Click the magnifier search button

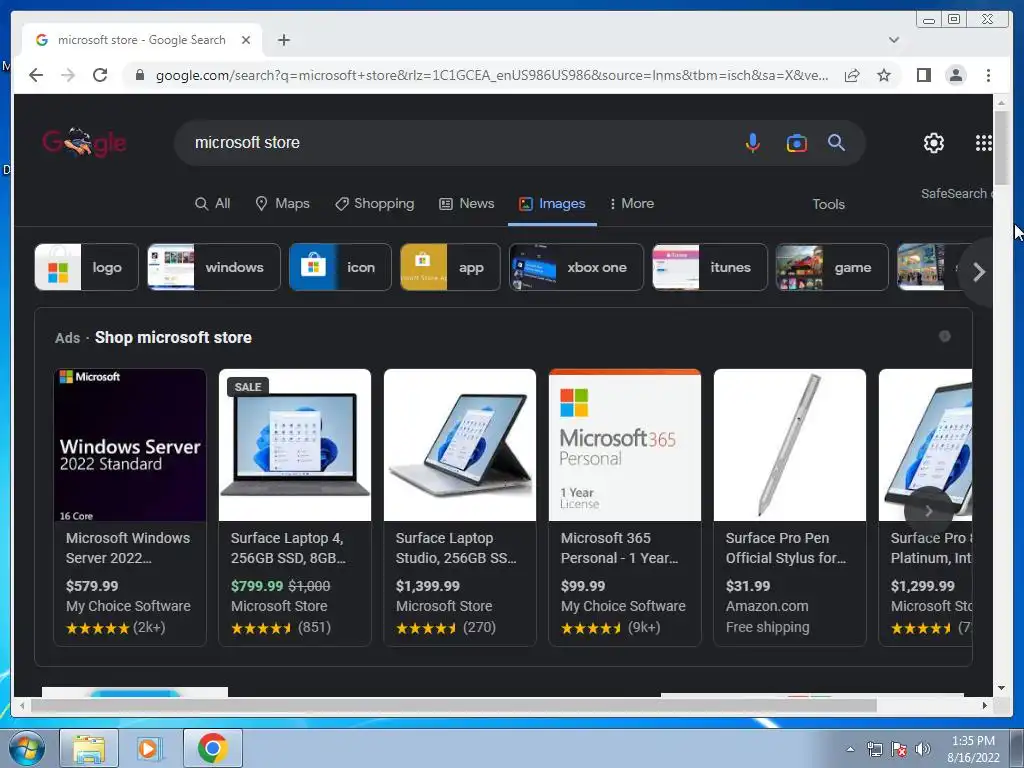(837, 142)
